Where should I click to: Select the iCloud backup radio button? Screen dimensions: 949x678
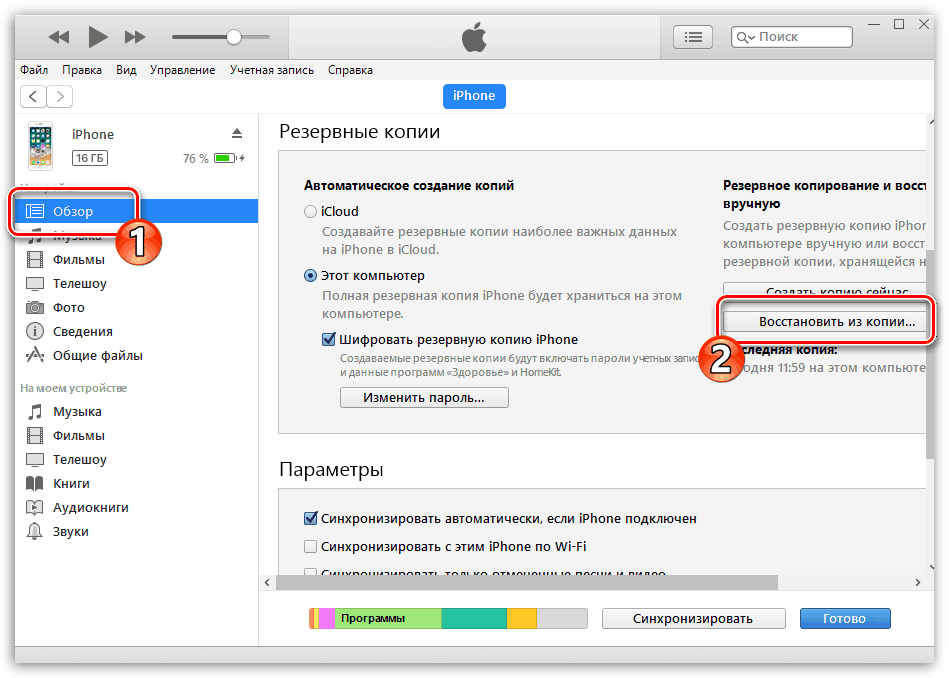[x=311, y=212]
